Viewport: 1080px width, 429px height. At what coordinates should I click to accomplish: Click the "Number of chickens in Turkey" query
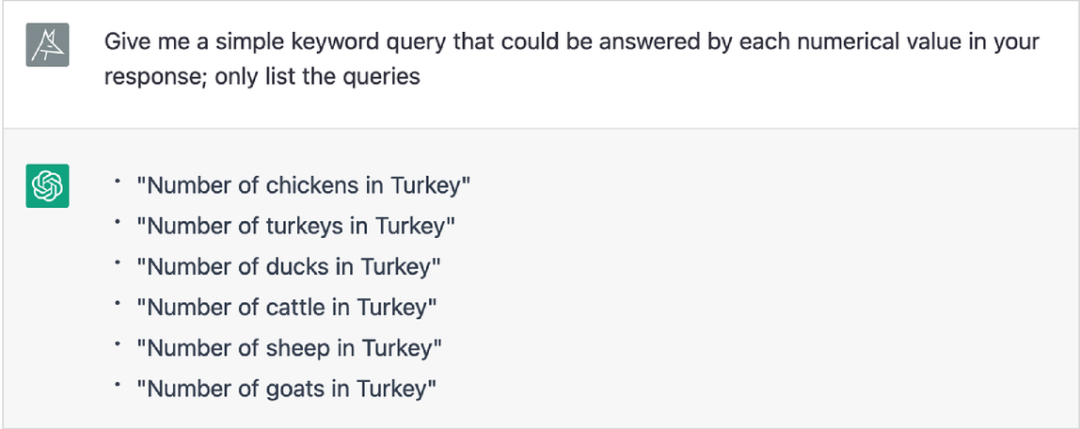pyautogui.click(x=303, y=186)
